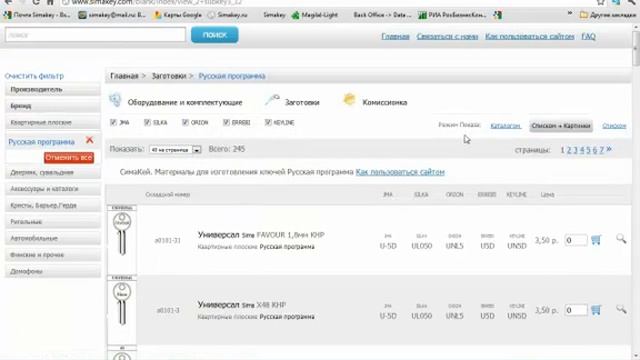Open Универсал Sima X48 product title
This screenshot has width=640, height=360.
coord(242,305)
